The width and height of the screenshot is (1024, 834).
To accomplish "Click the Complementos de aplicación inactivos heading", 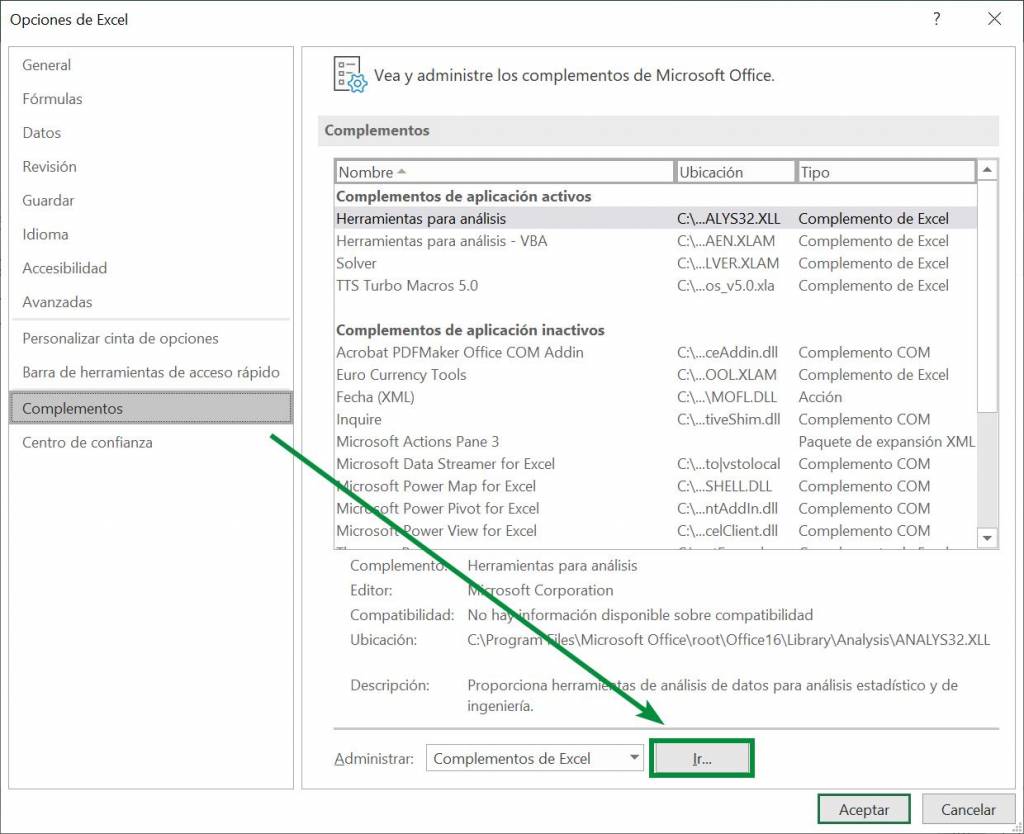I will click(x=470, y=330).
